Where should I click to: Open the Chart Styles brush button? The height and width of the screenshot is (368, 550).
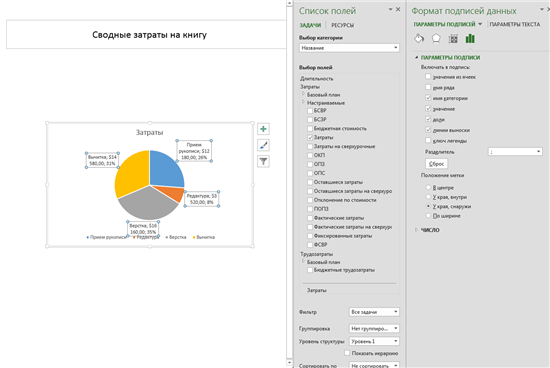[x=263, y=145]
